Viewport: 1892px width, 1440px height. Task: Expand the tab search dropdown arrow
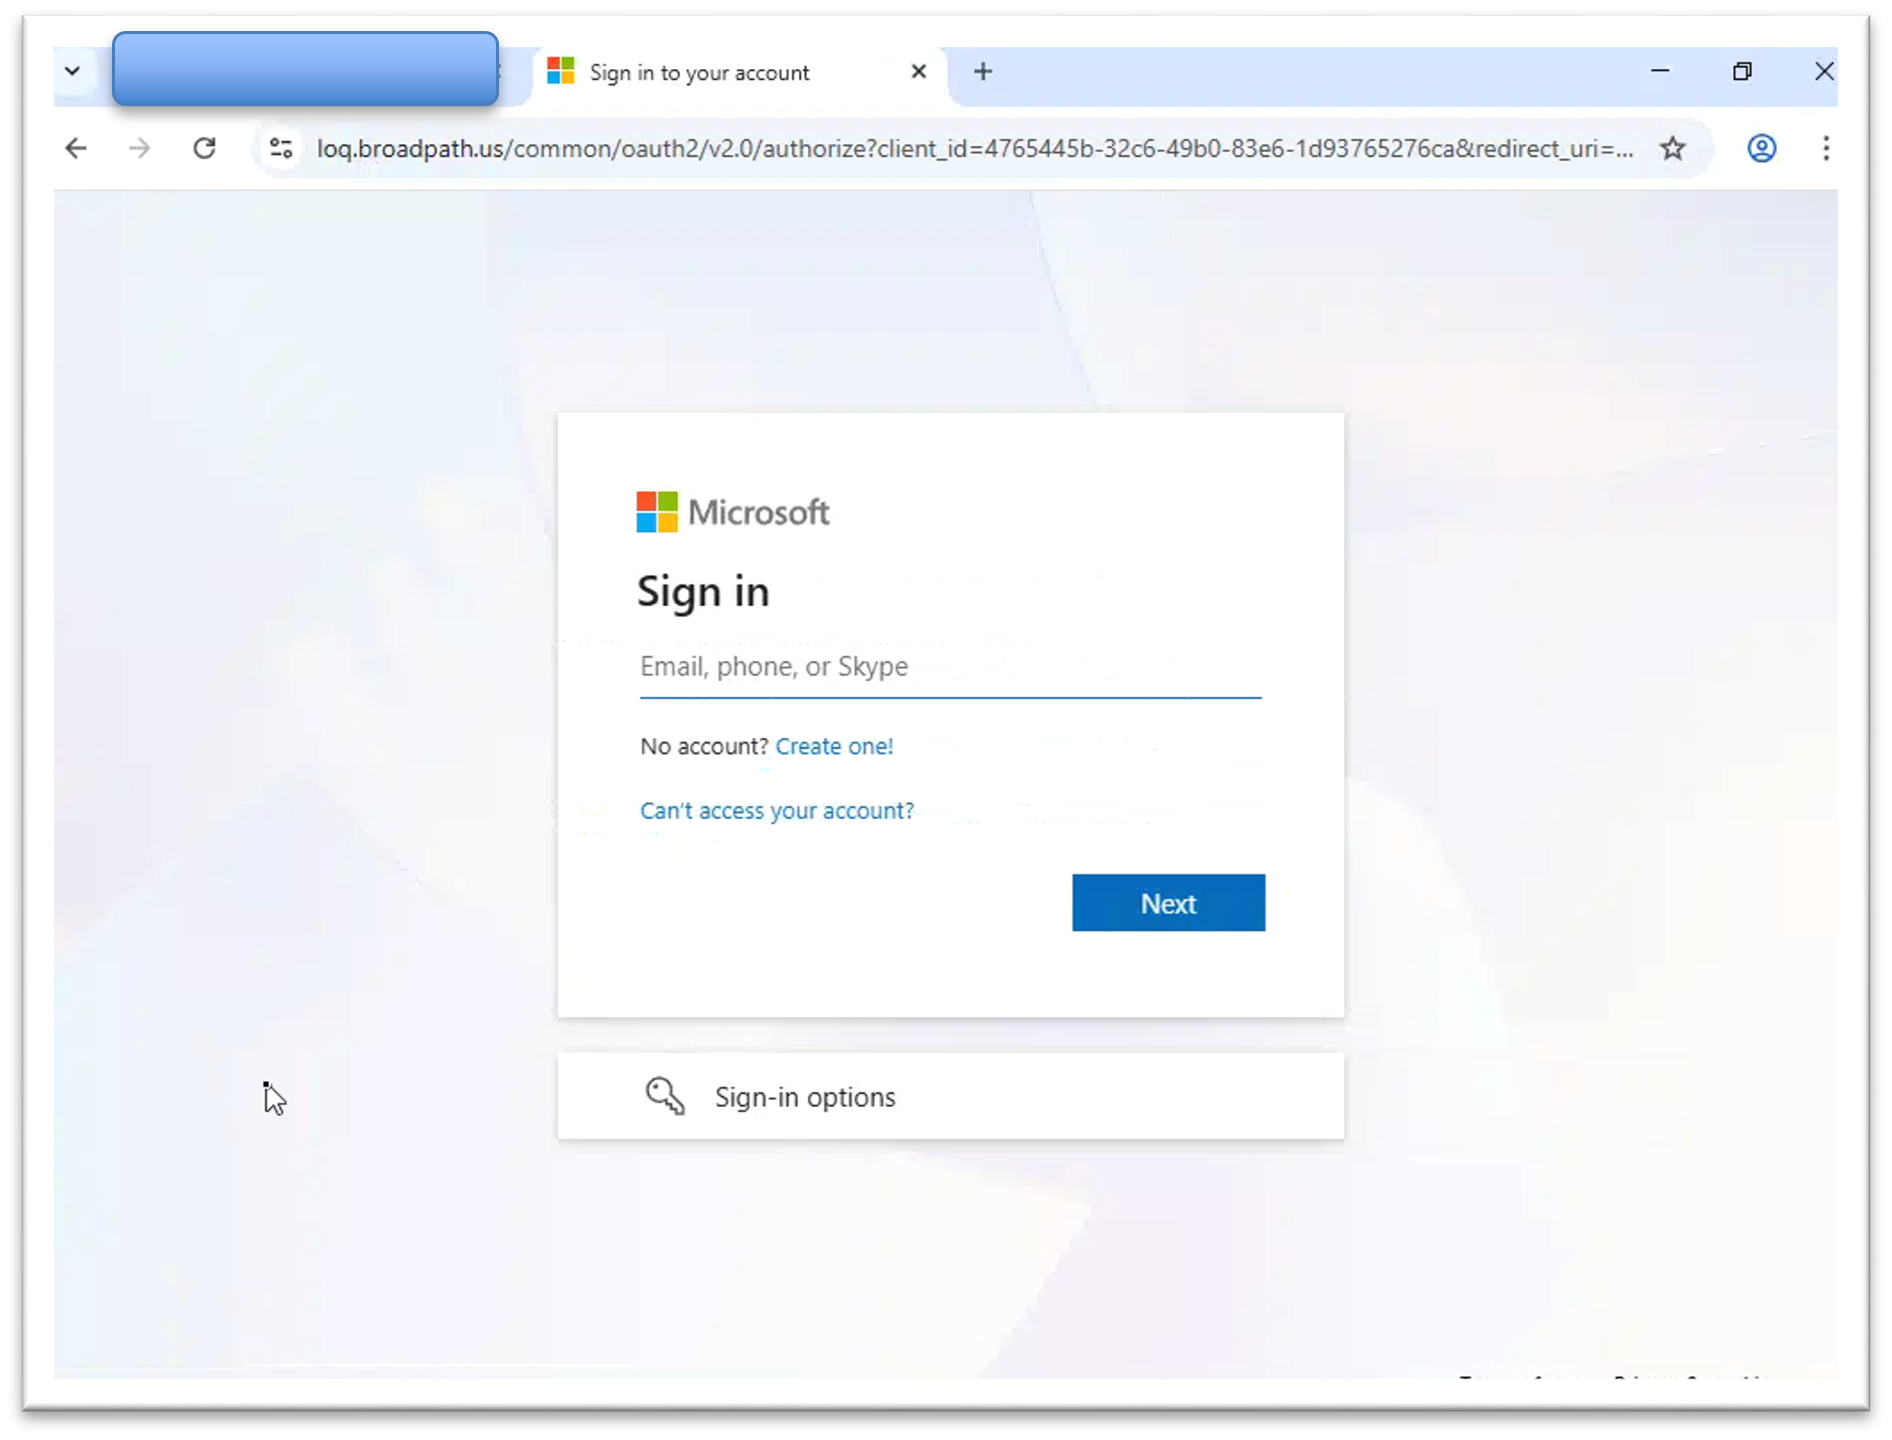pos(72,71)
